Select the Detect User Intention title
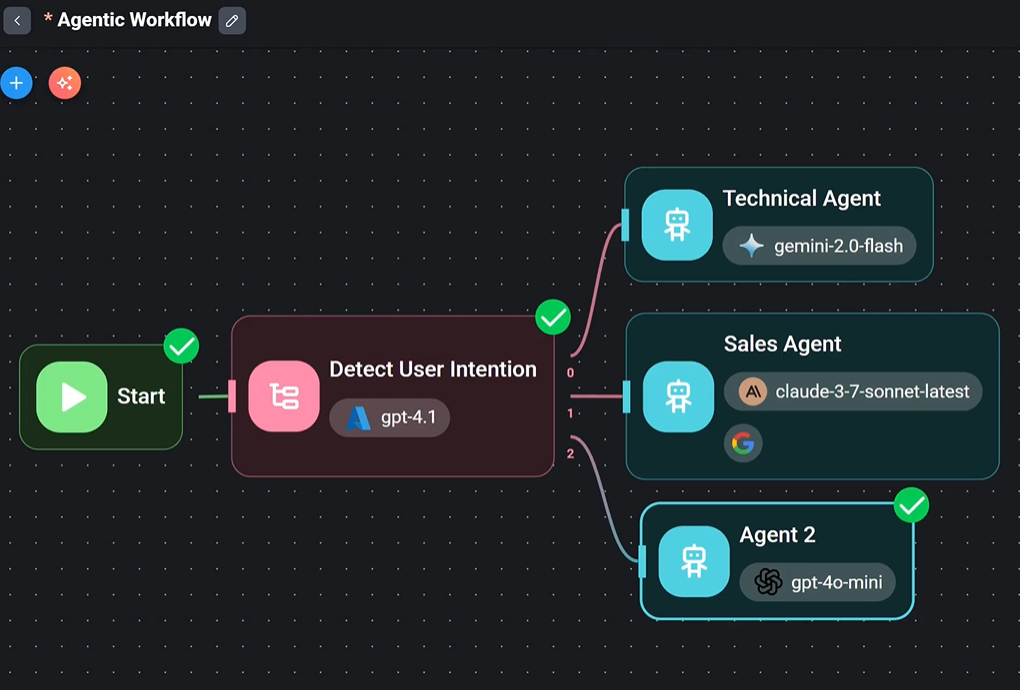Image resolution: width=1020 pixels, height=690 pixels. [x=433, y=369]
